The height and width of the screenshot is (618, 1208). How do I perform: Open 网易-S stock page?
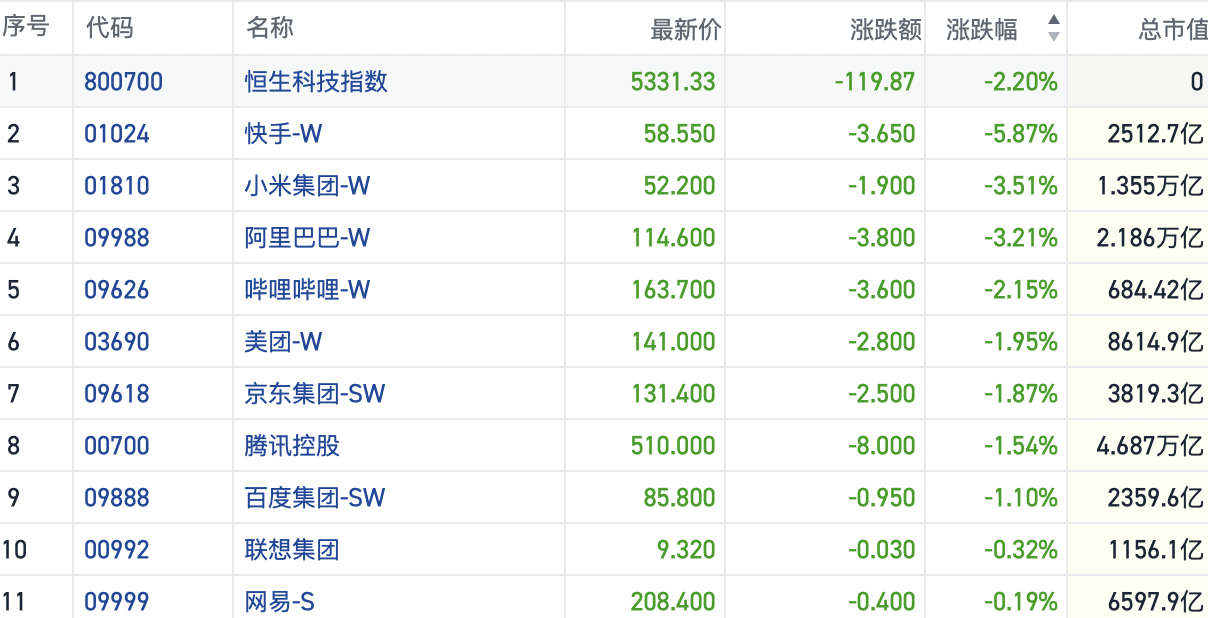(x=280, y=601)
